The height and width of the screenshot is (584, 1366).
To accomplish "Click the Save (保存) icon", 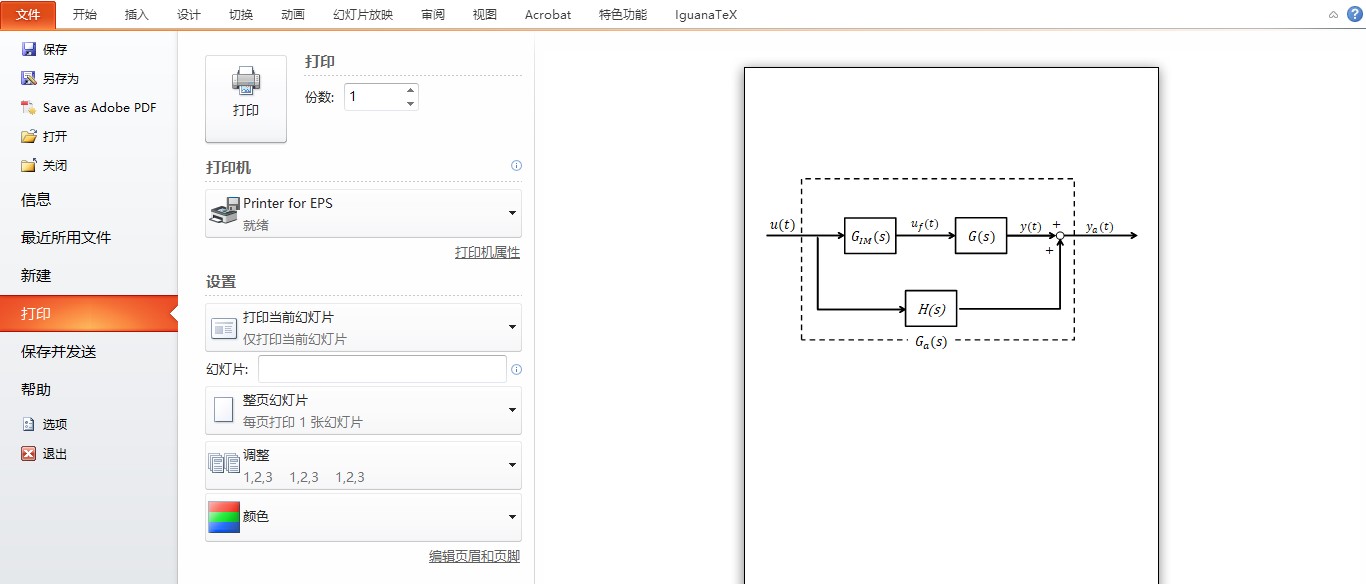I will coord(29,49).
